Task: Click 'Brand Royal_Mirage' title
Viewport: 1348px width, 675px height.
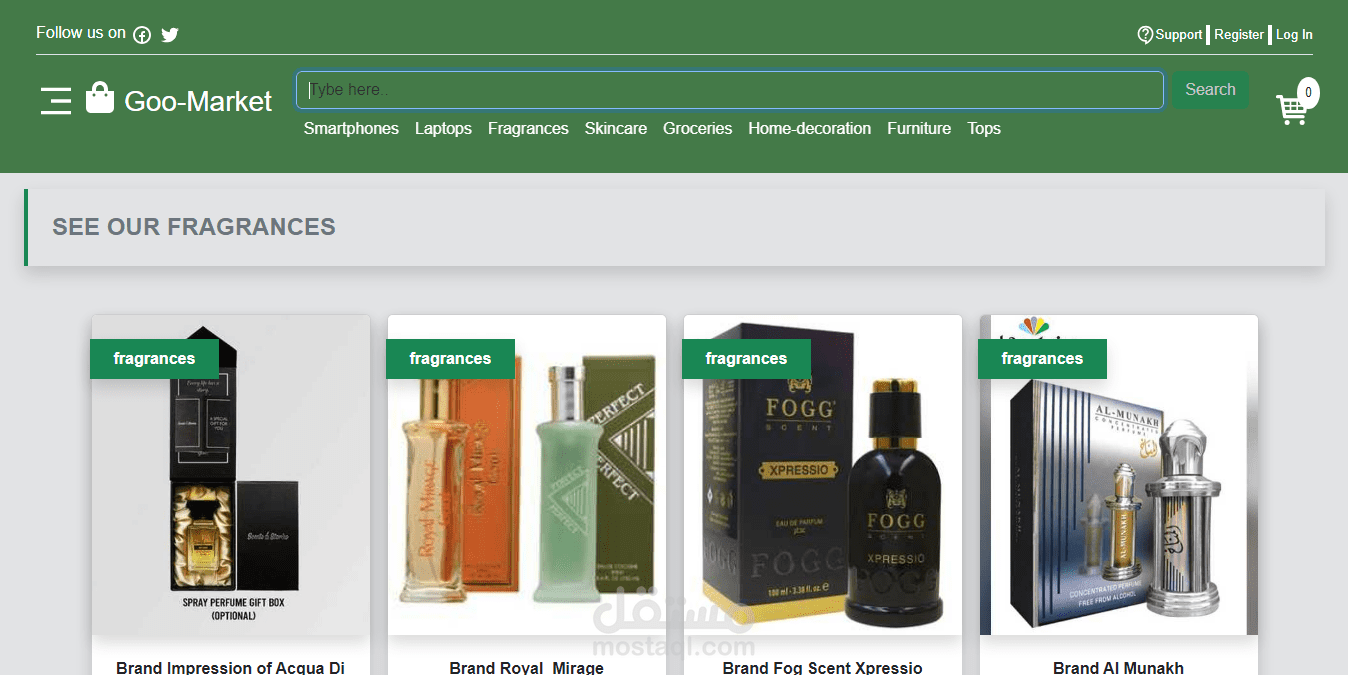Action: [x=527, y=667]
